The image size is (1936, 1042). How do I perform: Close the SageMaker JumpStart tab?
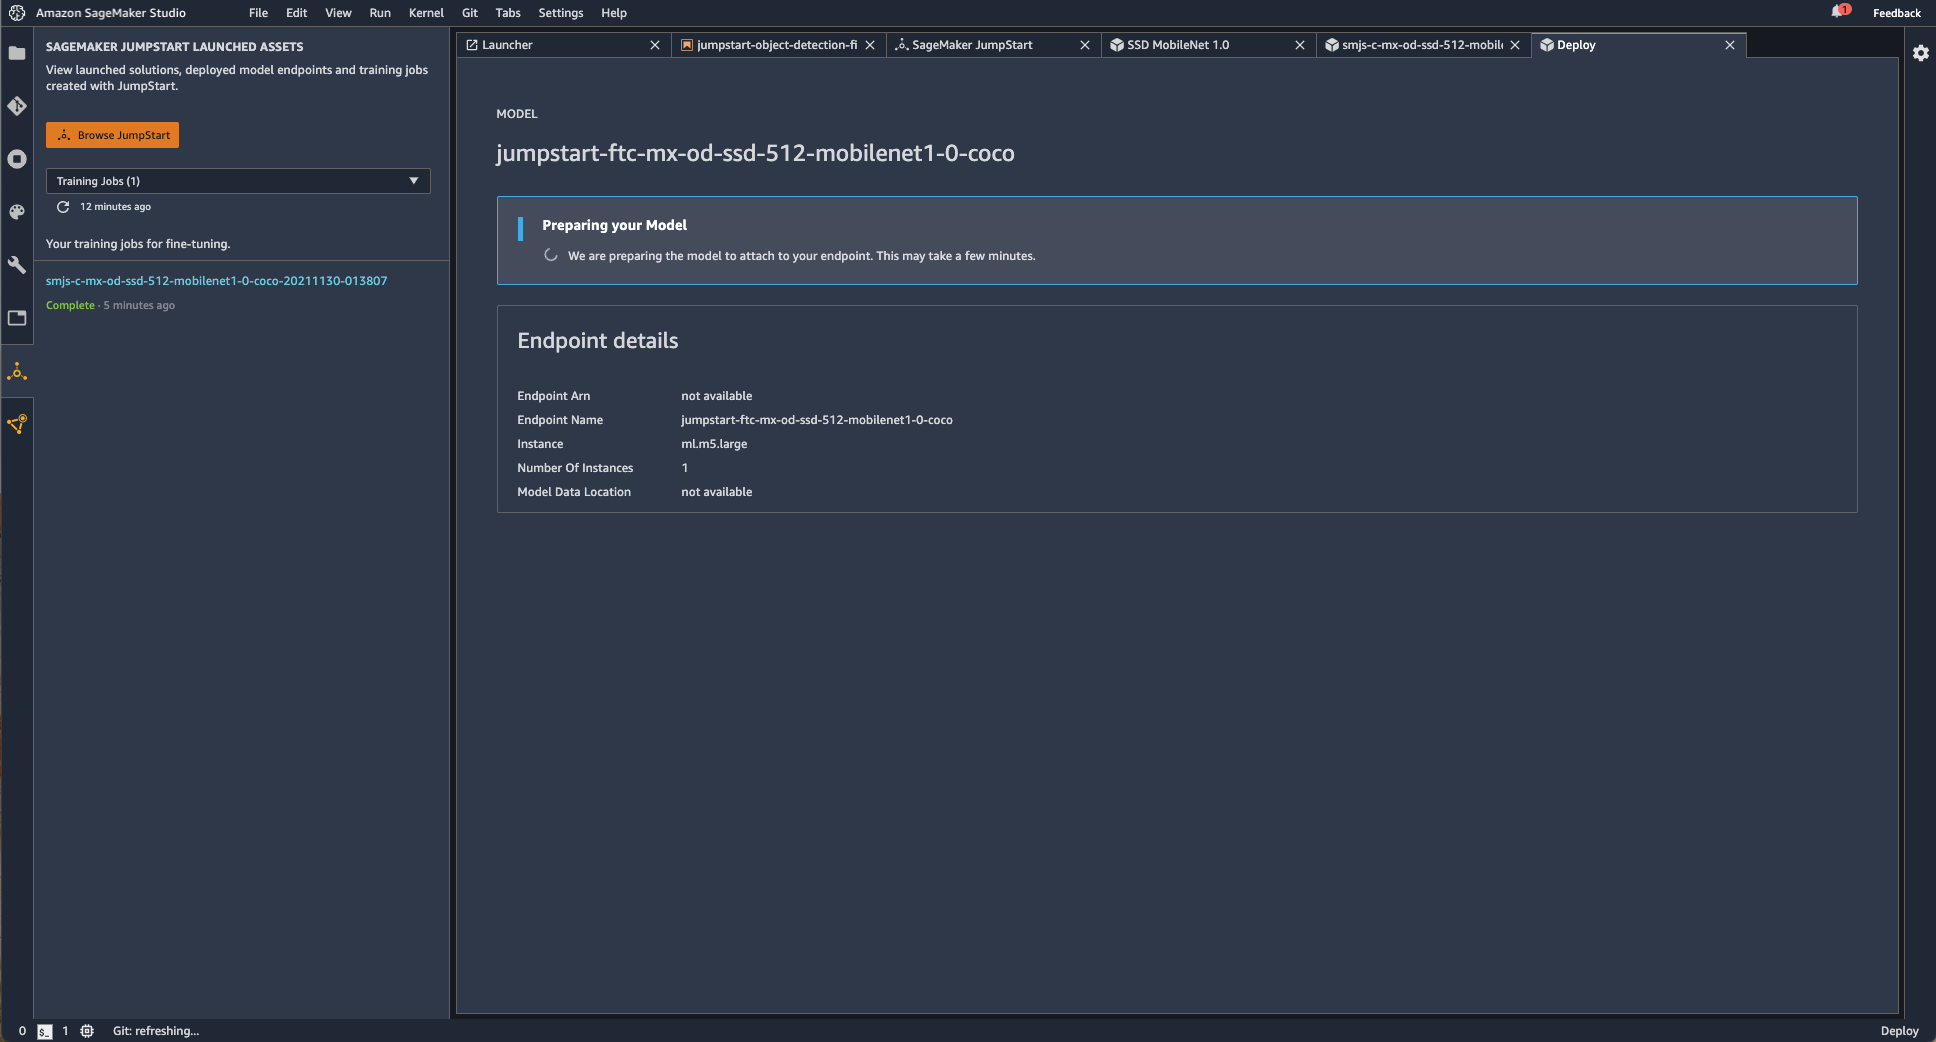click(1085, 45)
